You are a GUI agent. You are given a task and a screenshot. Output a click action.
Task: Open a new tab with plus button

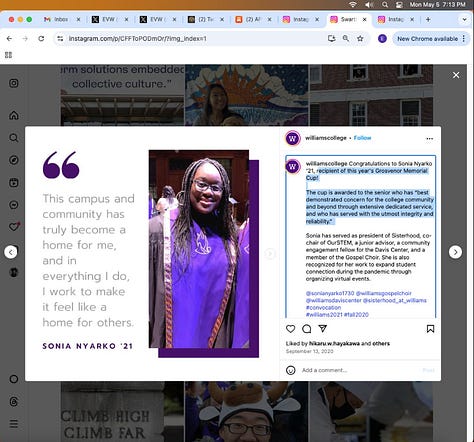tap(428, 20)
